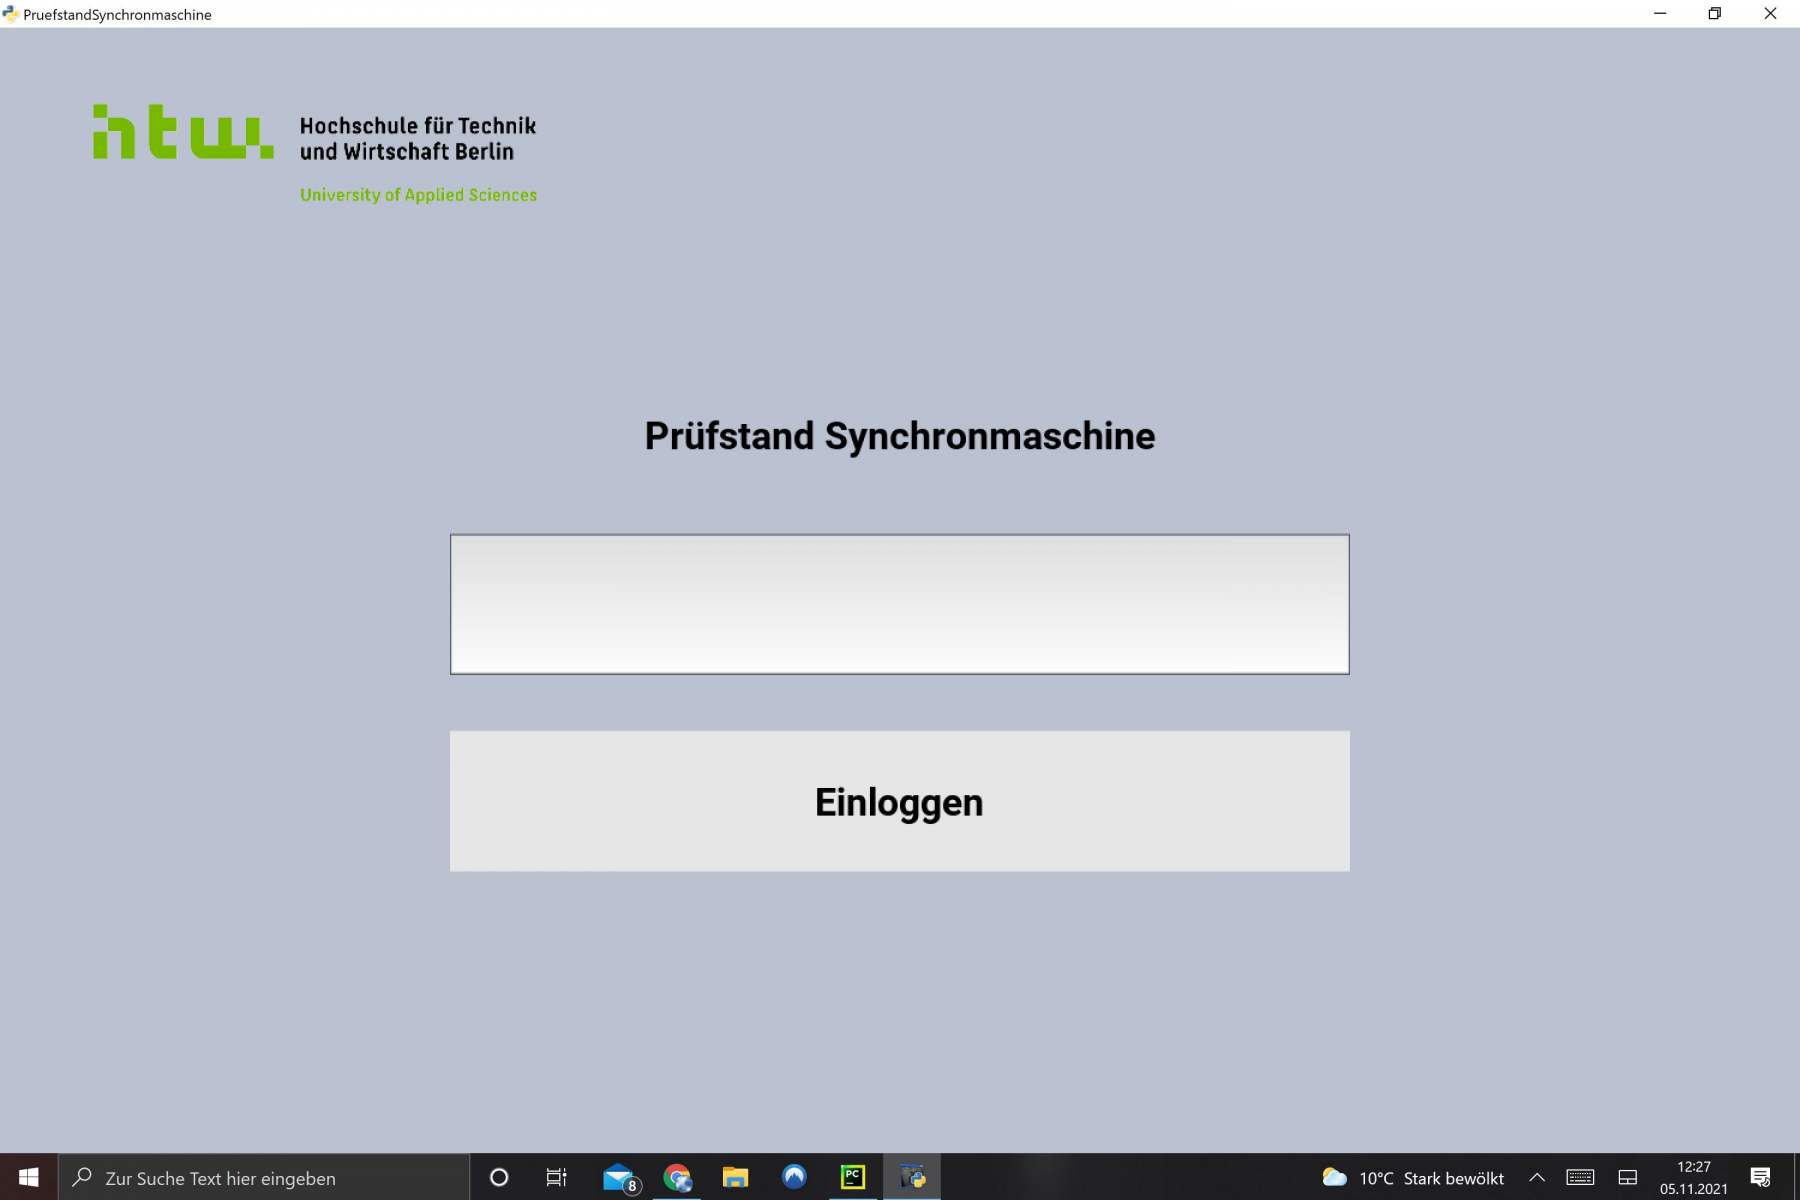Click the HTW logo image

point(315,153)
